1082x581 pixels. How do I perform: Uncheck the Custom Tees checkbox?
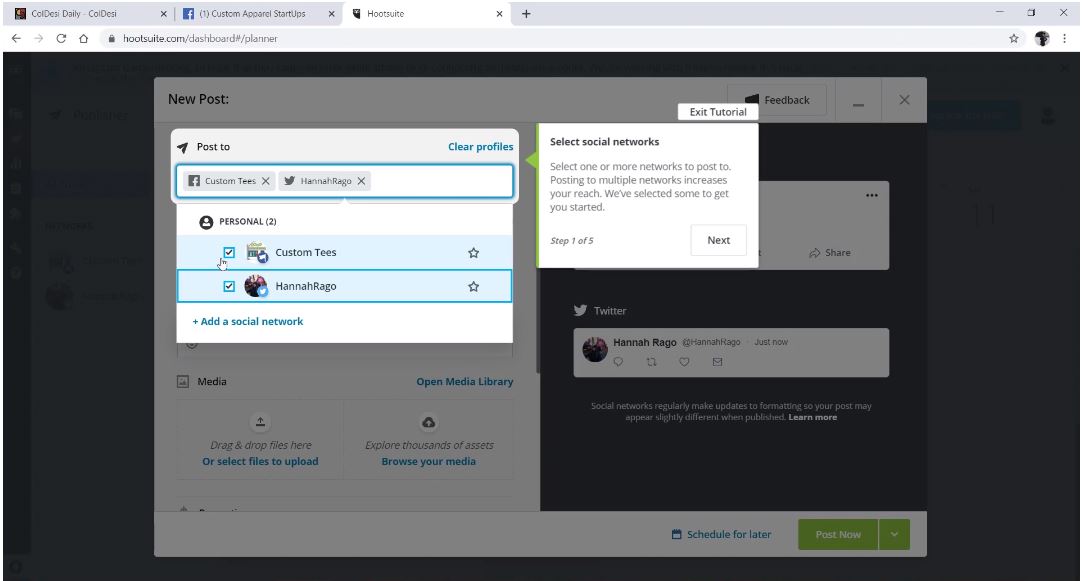point(229,253)
